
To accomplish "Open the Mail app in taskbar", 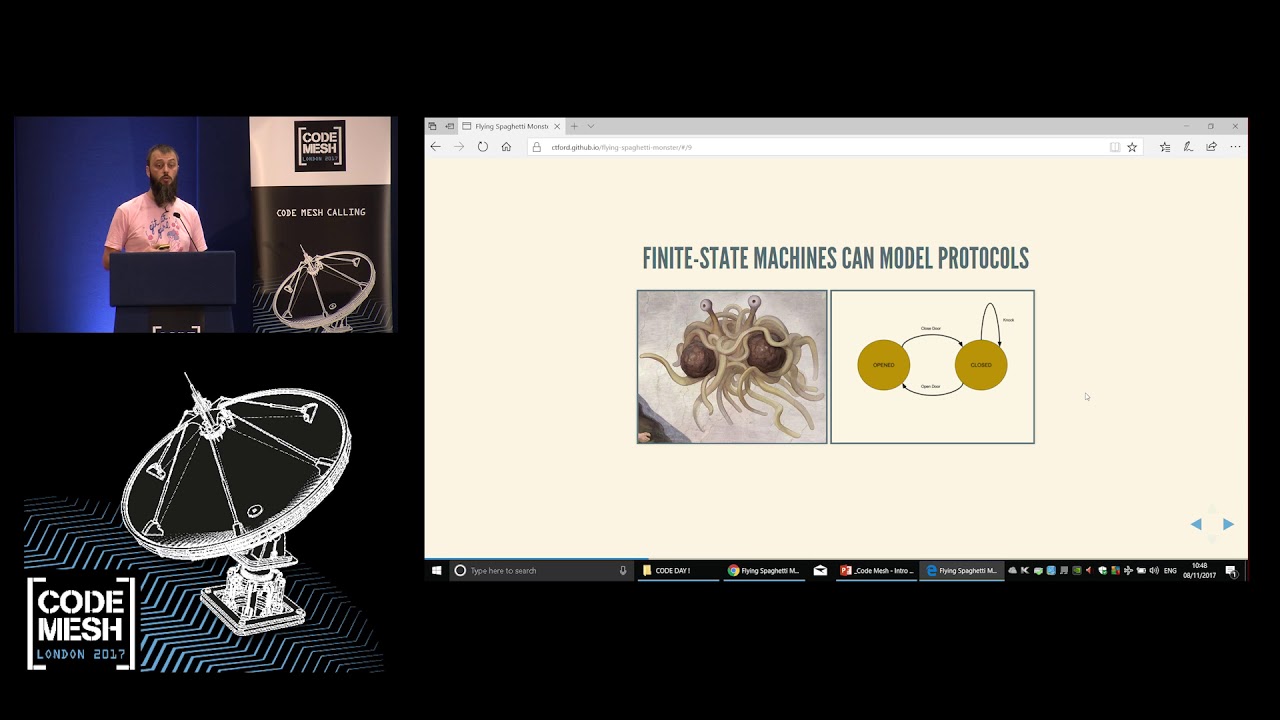I will [820, 570].
